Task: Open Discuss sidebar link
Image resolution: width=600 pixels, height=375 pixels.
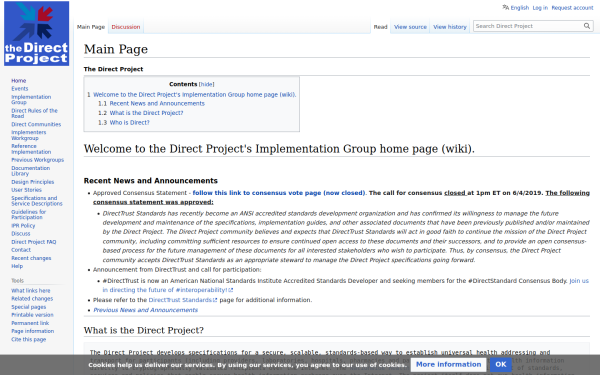Action: coord(21,234)
